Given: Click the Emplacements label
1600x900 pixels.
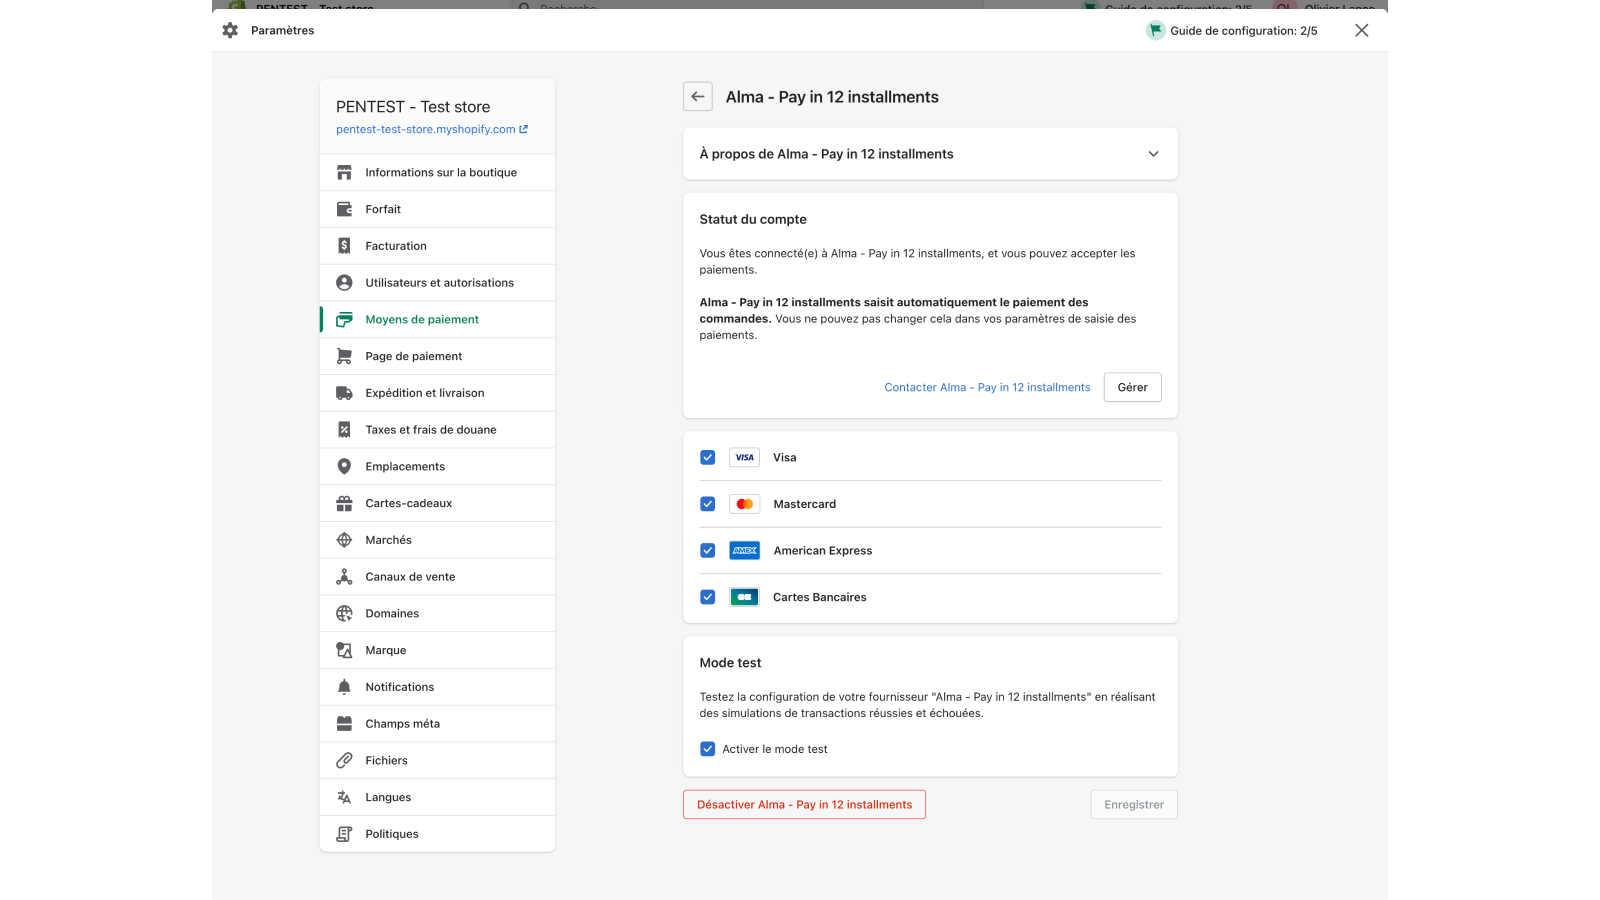Looking at the screenshot, I should 405,466.
